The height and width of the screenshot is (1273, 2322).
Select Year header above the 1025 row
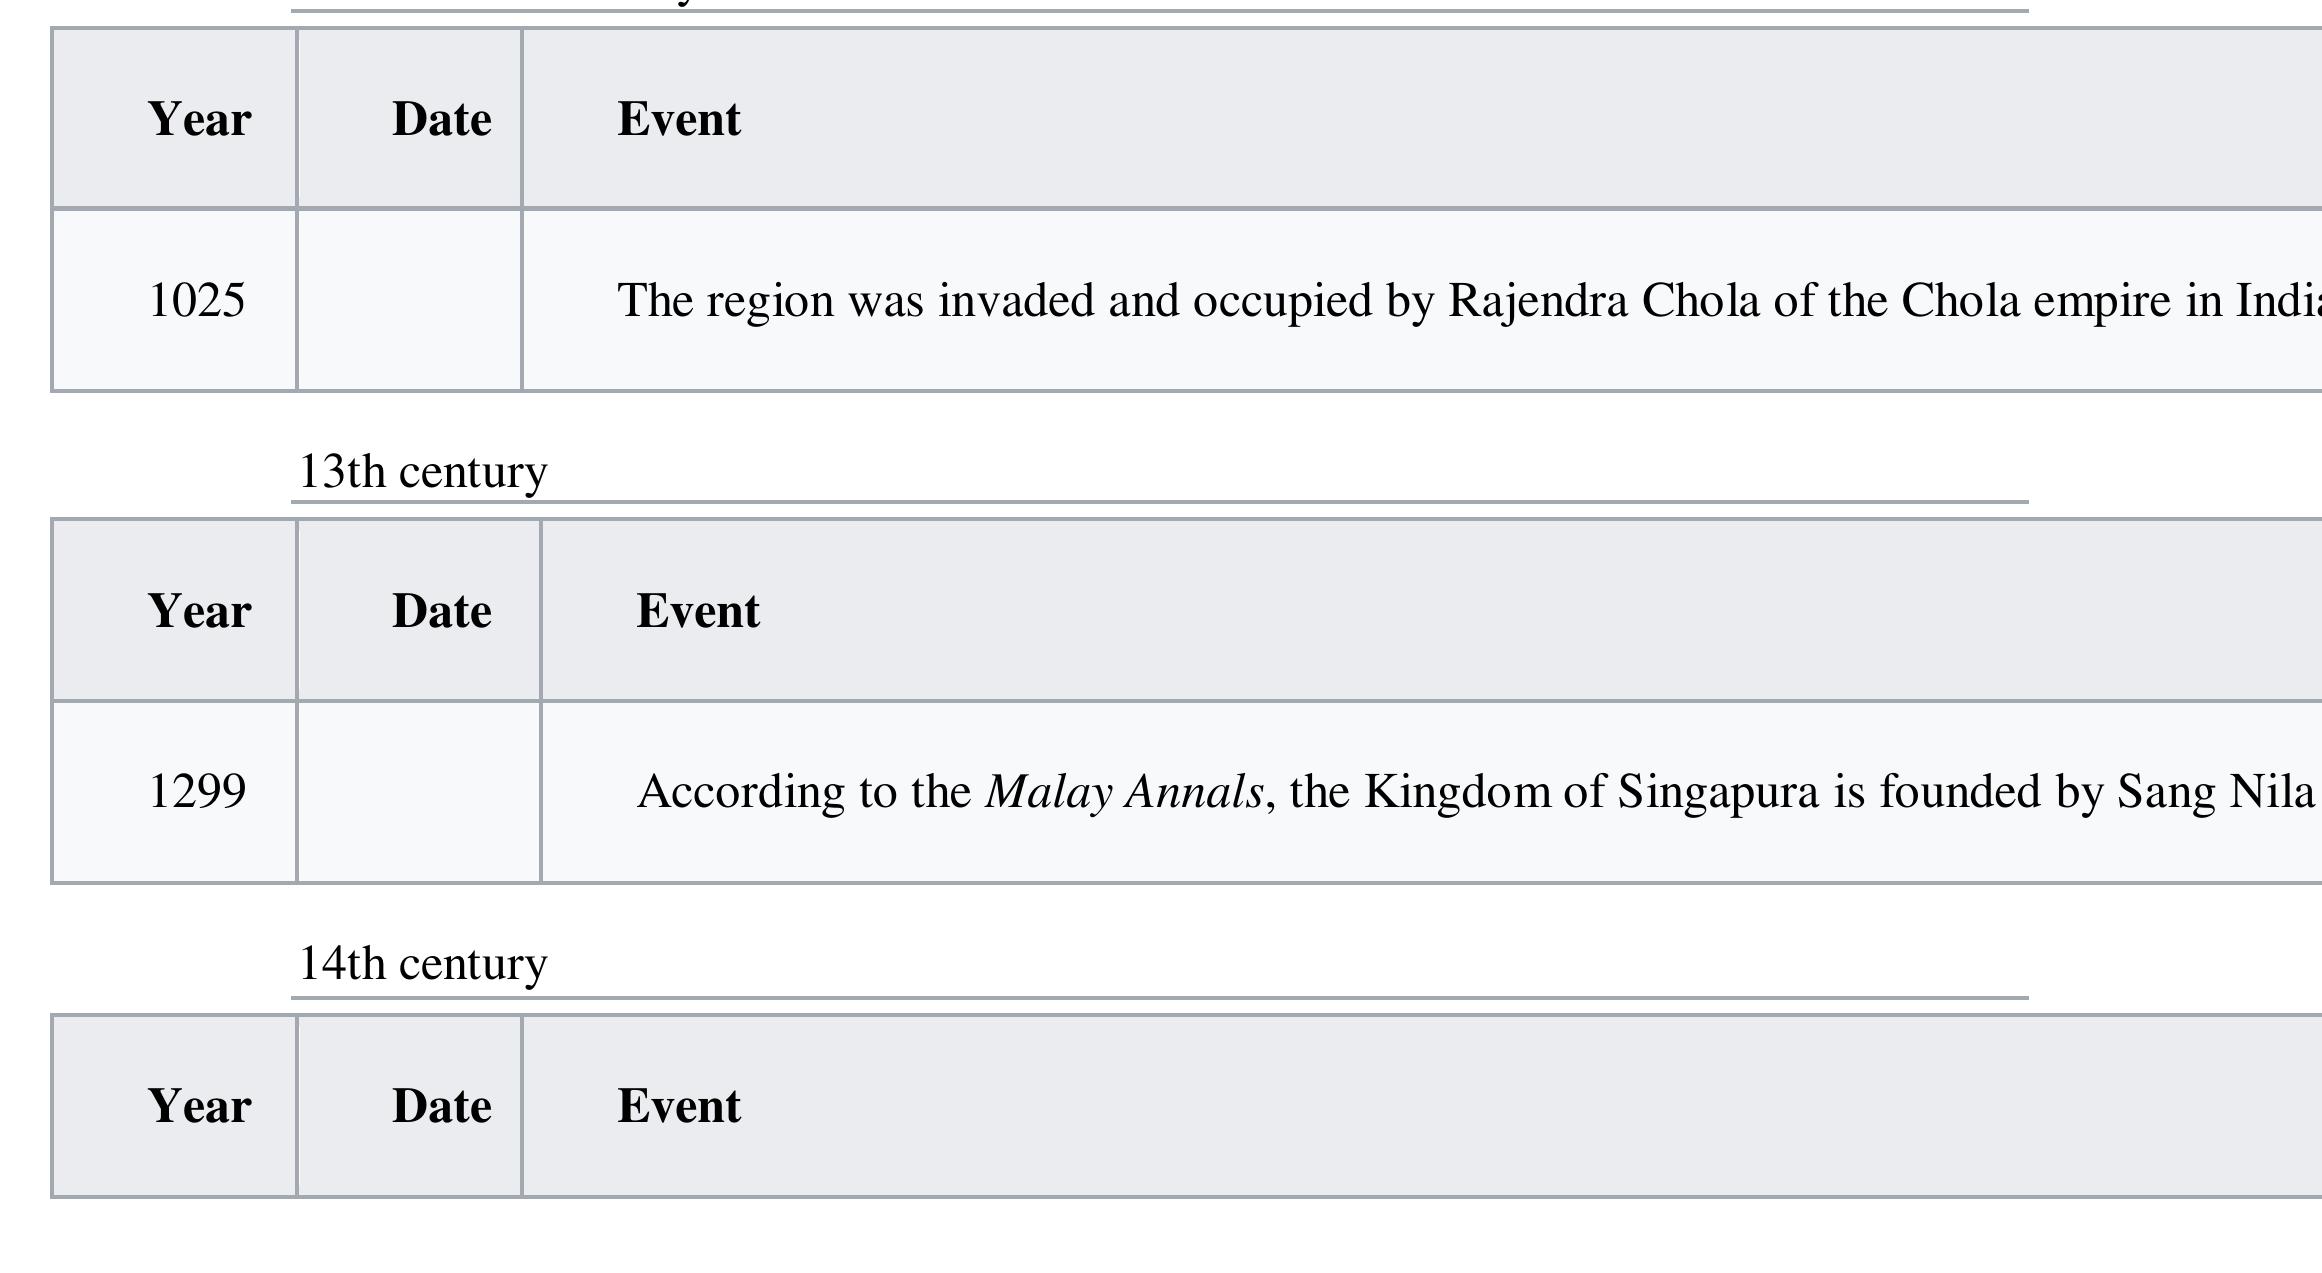(199, 119)
